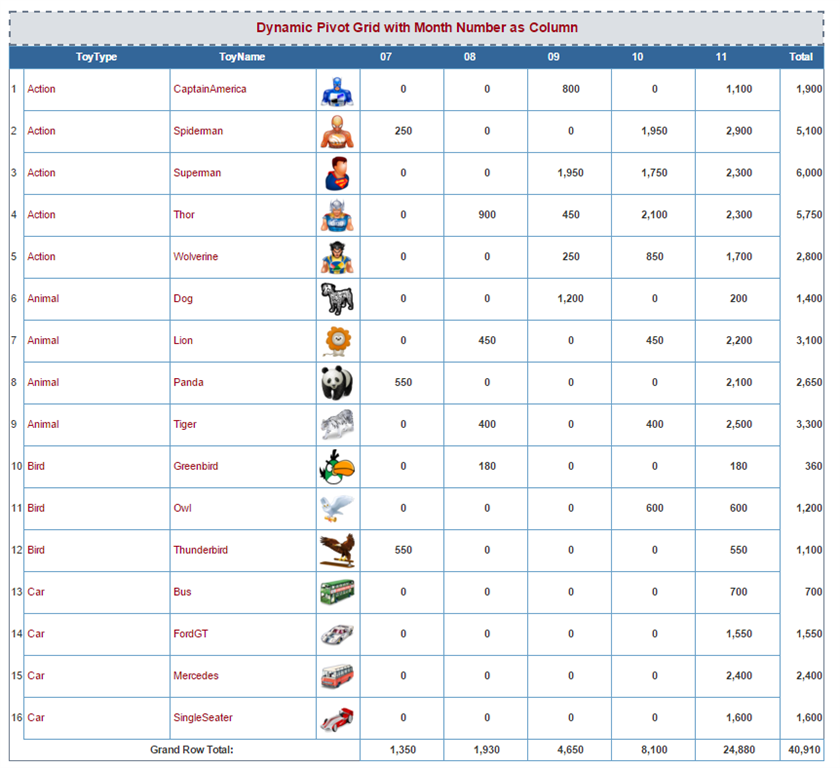Viewport: 840px width, 768px height.
Task: Sort by the ToyType column header
Action: [96, 57]
